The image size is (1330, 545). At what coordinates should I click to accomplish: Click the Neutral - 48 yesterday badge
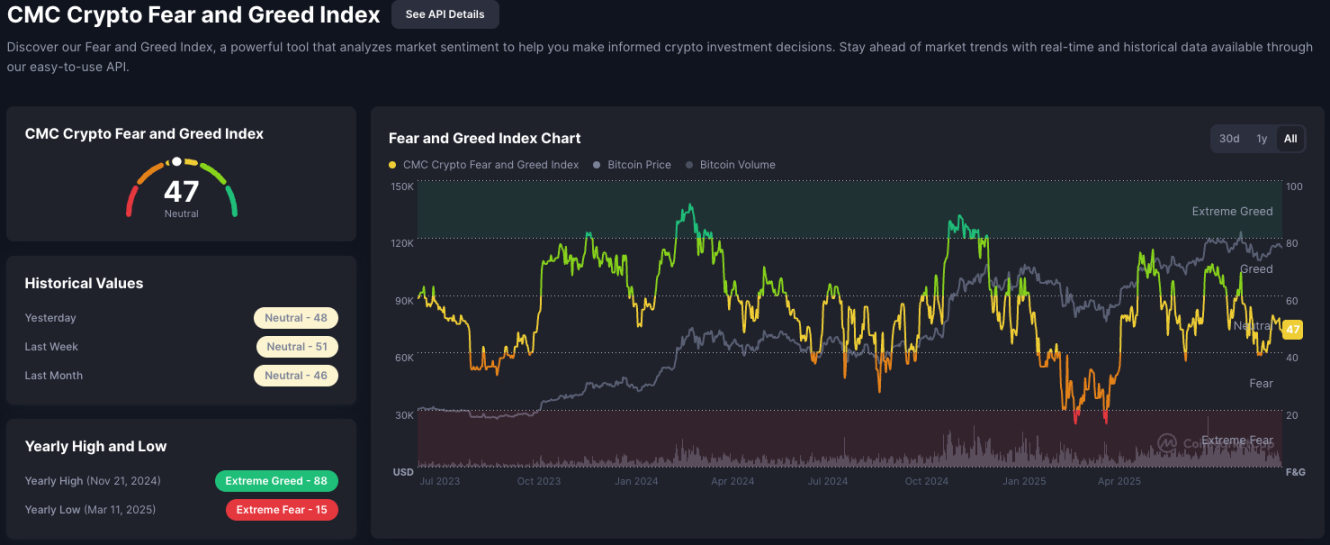pyautogui.click(x=296, y=318)
